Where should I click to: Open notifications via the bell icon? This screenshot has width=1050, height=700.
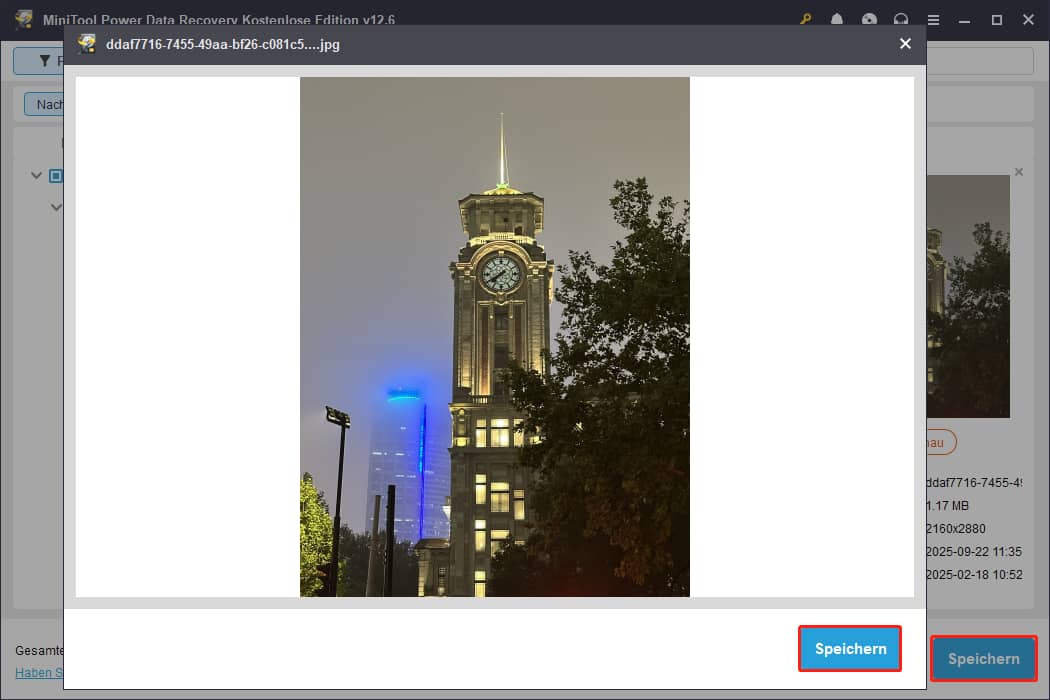837,20
